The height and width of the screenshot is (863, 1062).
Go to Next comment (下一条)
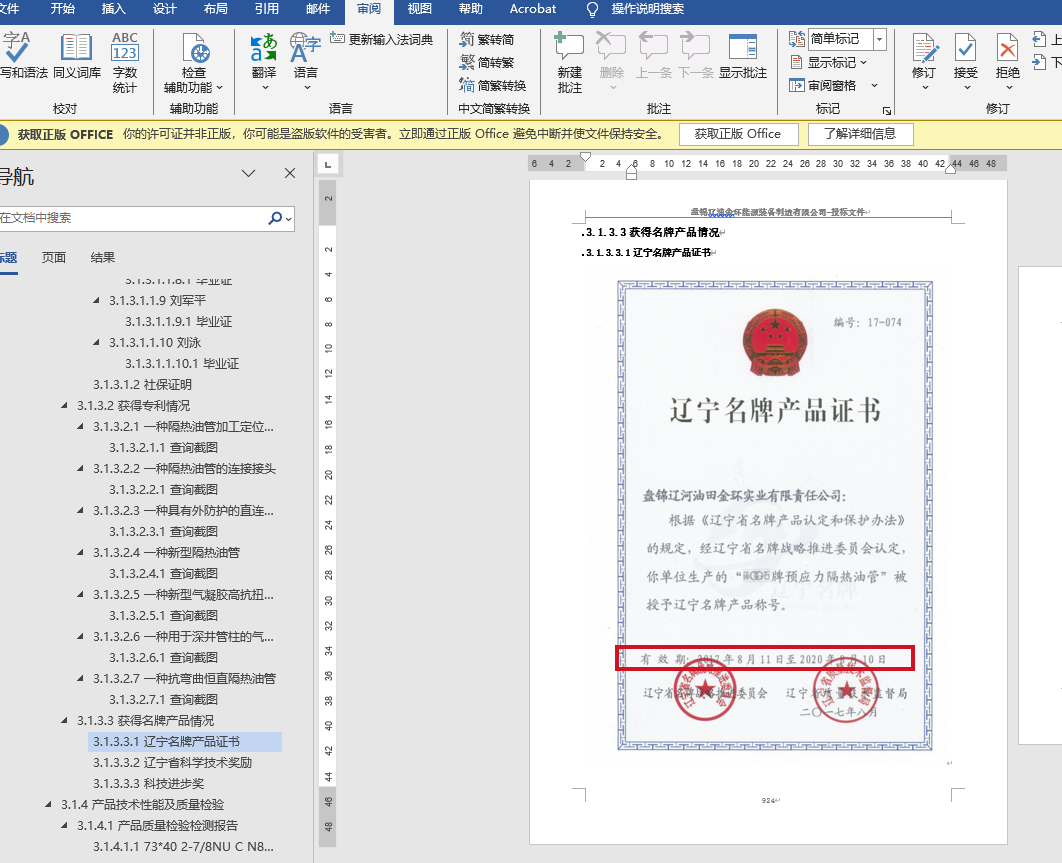pyautogui.click(x=696, y=56)
